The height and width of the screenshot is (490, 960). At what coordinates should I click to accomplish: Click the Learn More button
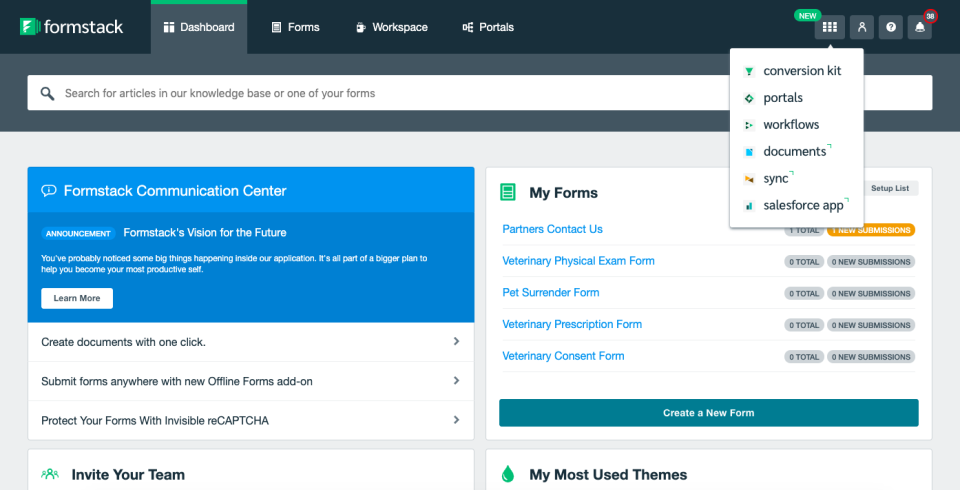(x=77, y=298)
